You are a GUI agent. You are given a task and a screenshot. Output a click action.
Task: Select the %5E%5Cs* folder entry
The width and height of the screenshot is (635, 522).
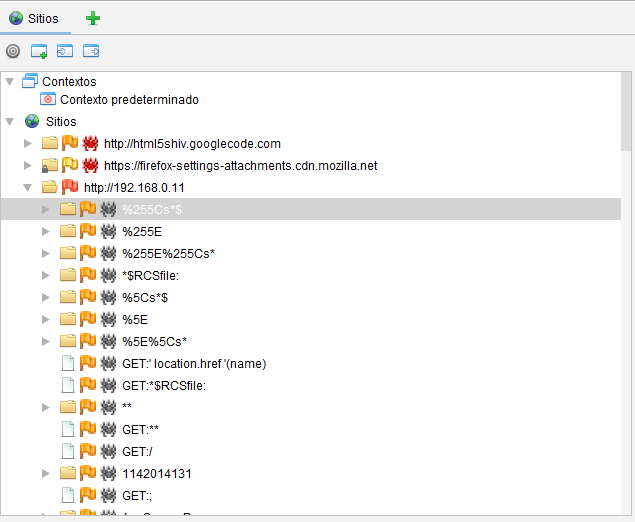(154, 341)
